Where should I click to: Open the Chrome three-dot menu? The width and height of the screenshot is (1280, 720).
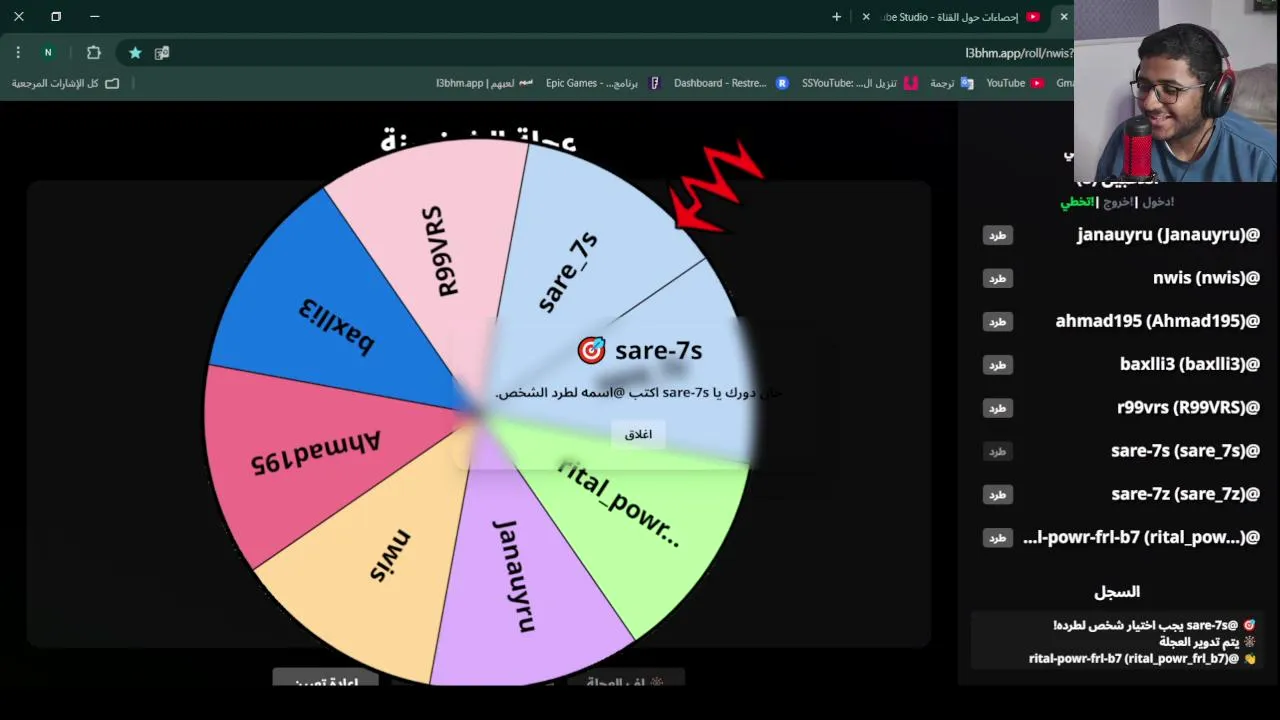click(x=18, y=53)
